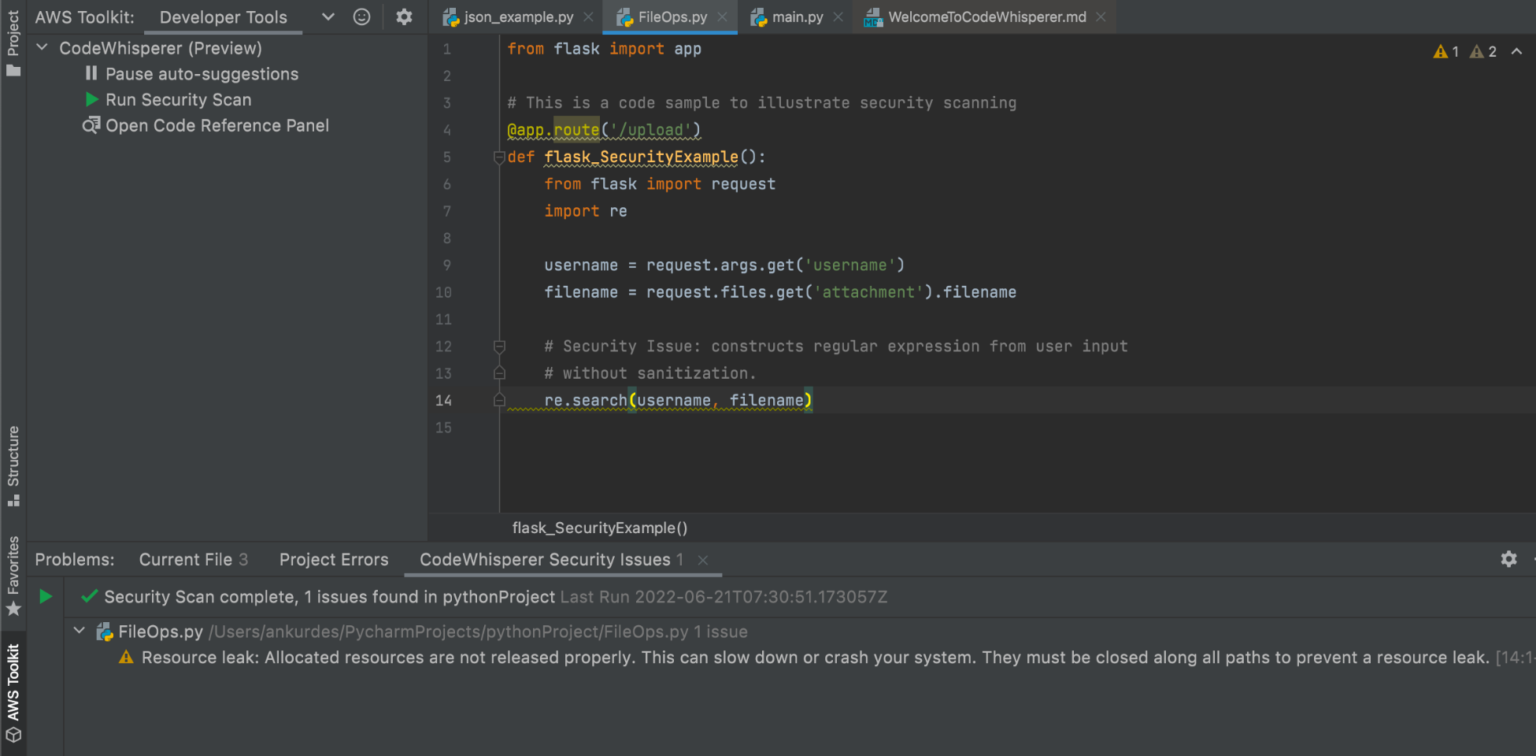This screenshot has width=1536, height=756.
Task: Open the Project Errors tab
Action: [334, 559]
